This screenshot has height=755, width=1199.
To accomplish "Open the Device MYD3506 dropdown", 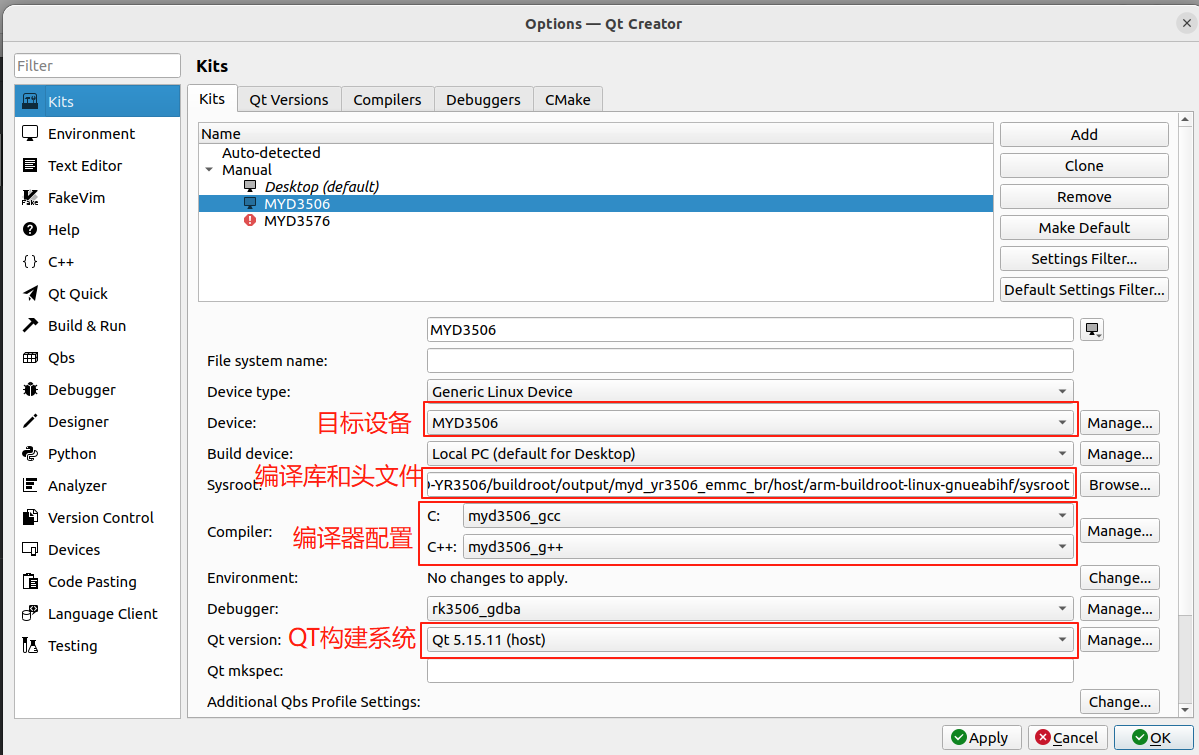I will tap(750, 422).
